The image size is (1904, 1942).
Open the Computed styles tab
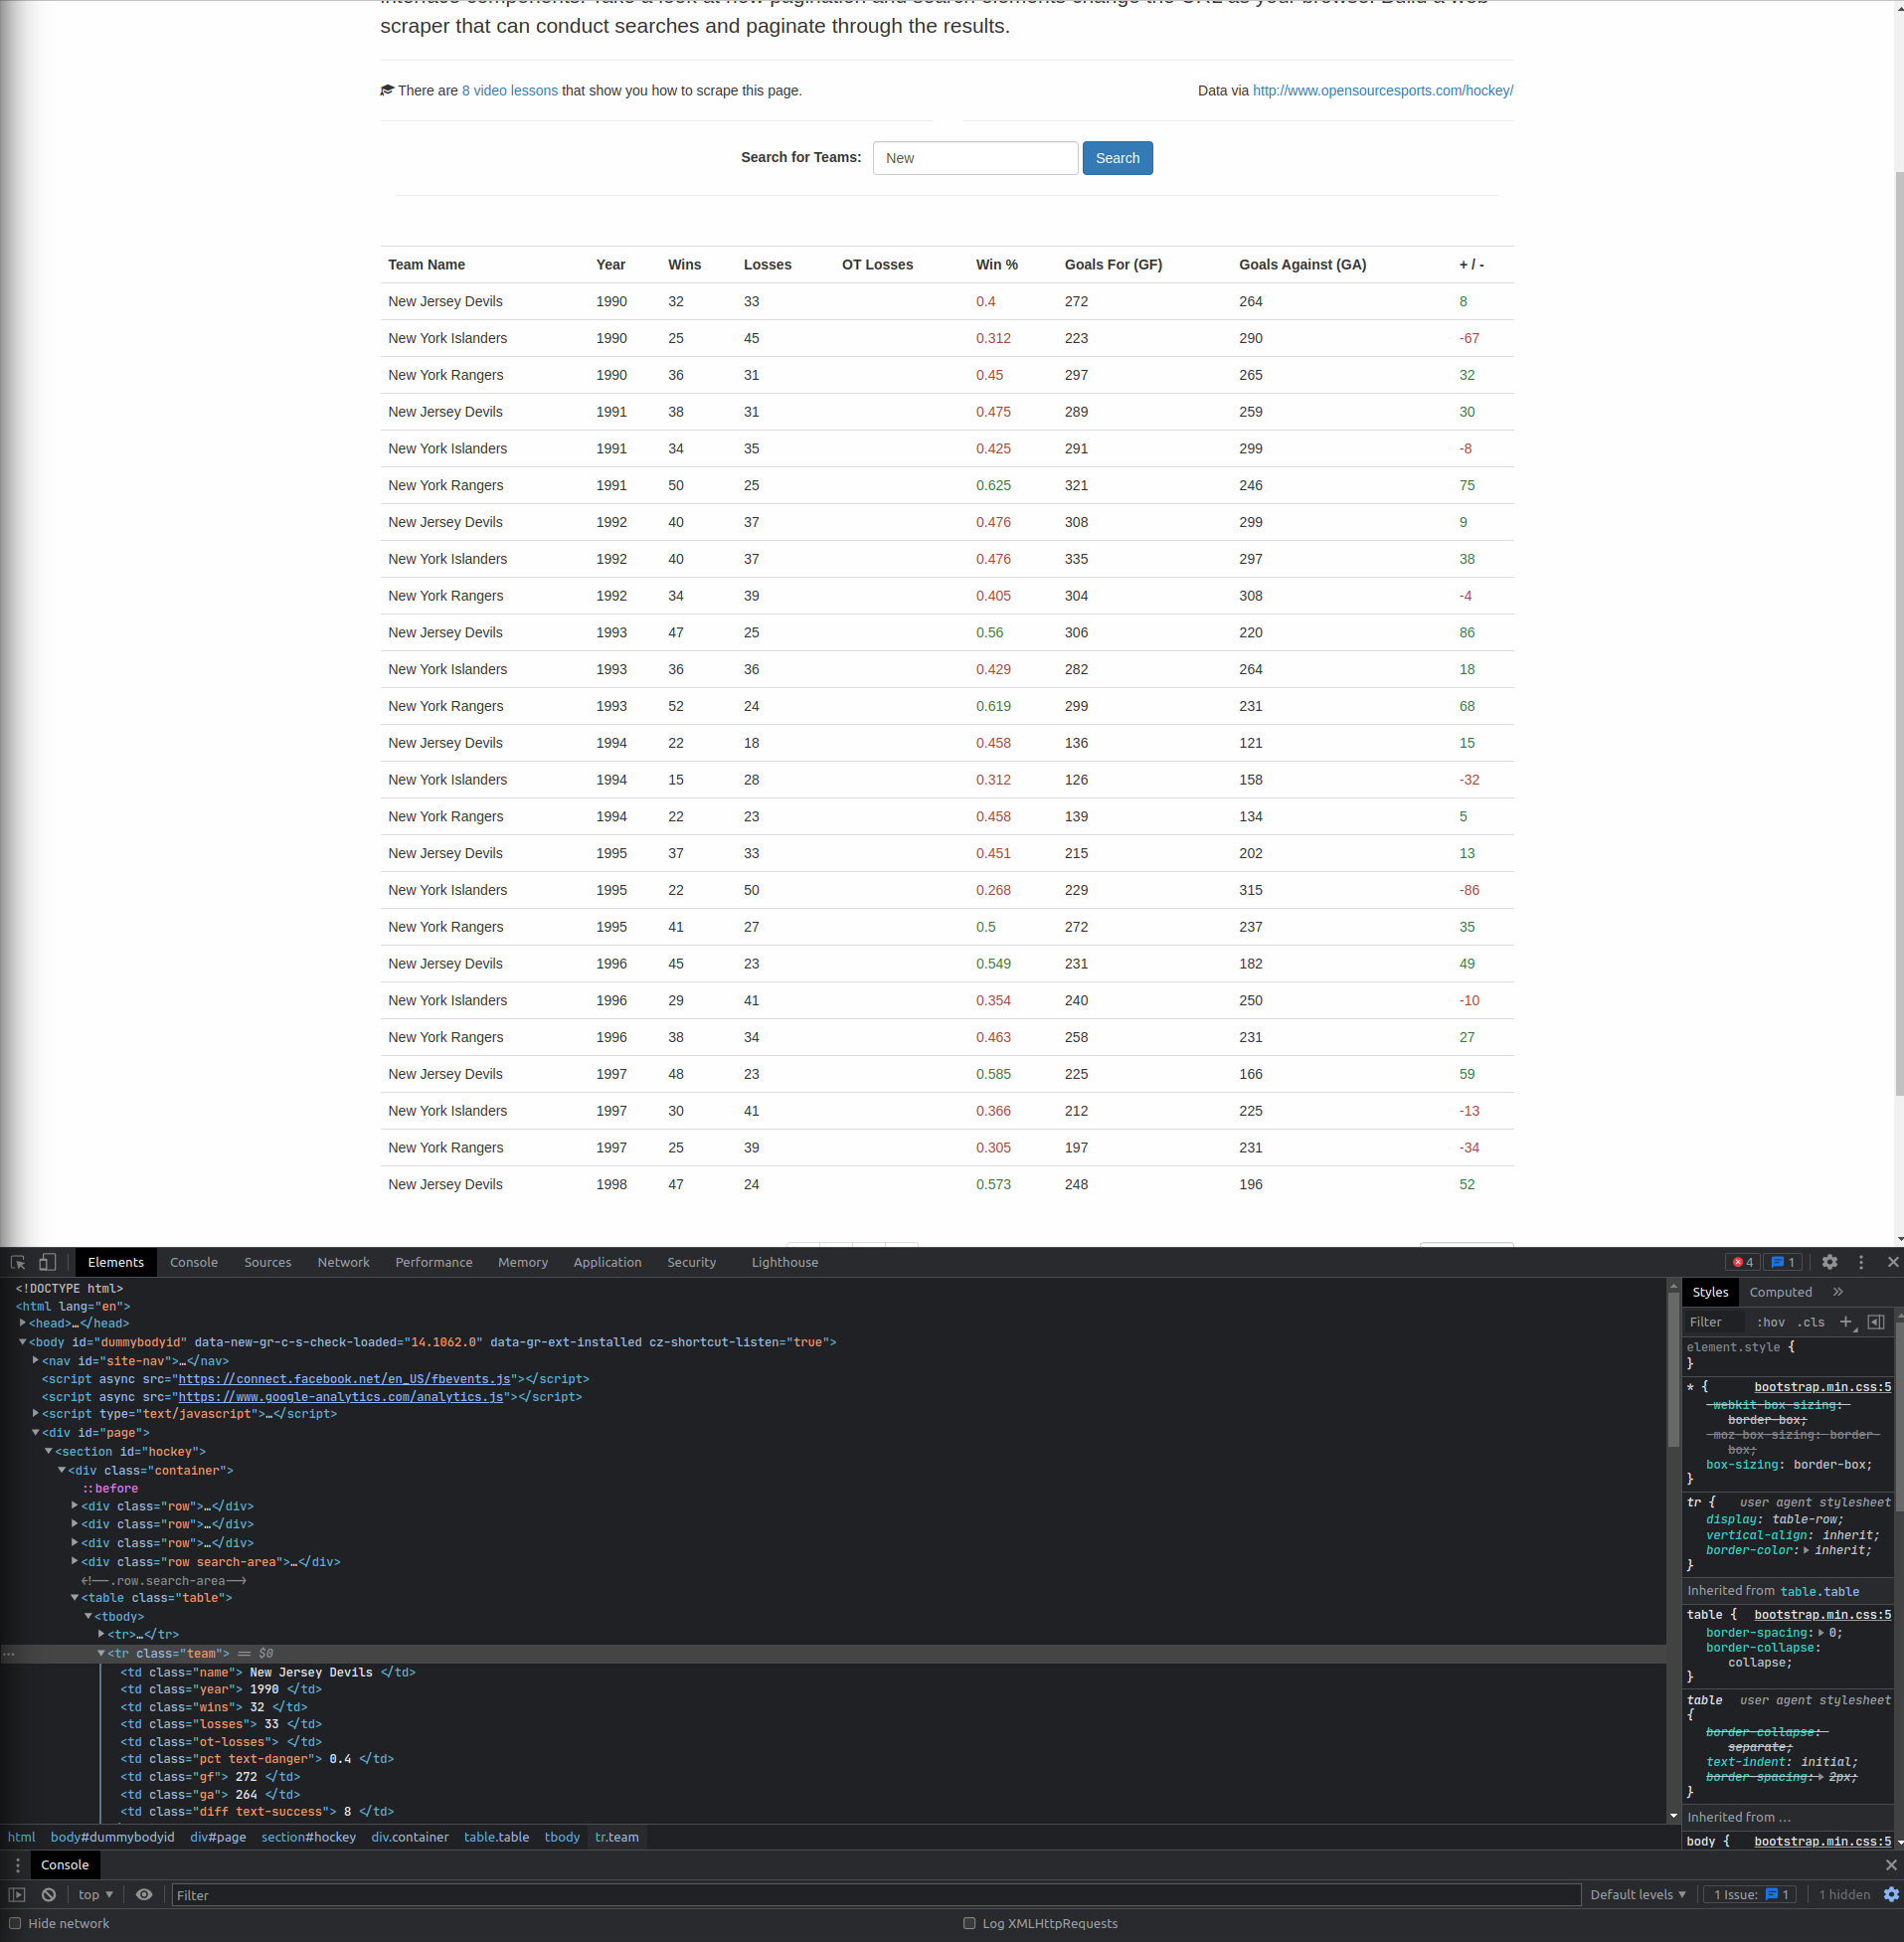[1781, 1291]
